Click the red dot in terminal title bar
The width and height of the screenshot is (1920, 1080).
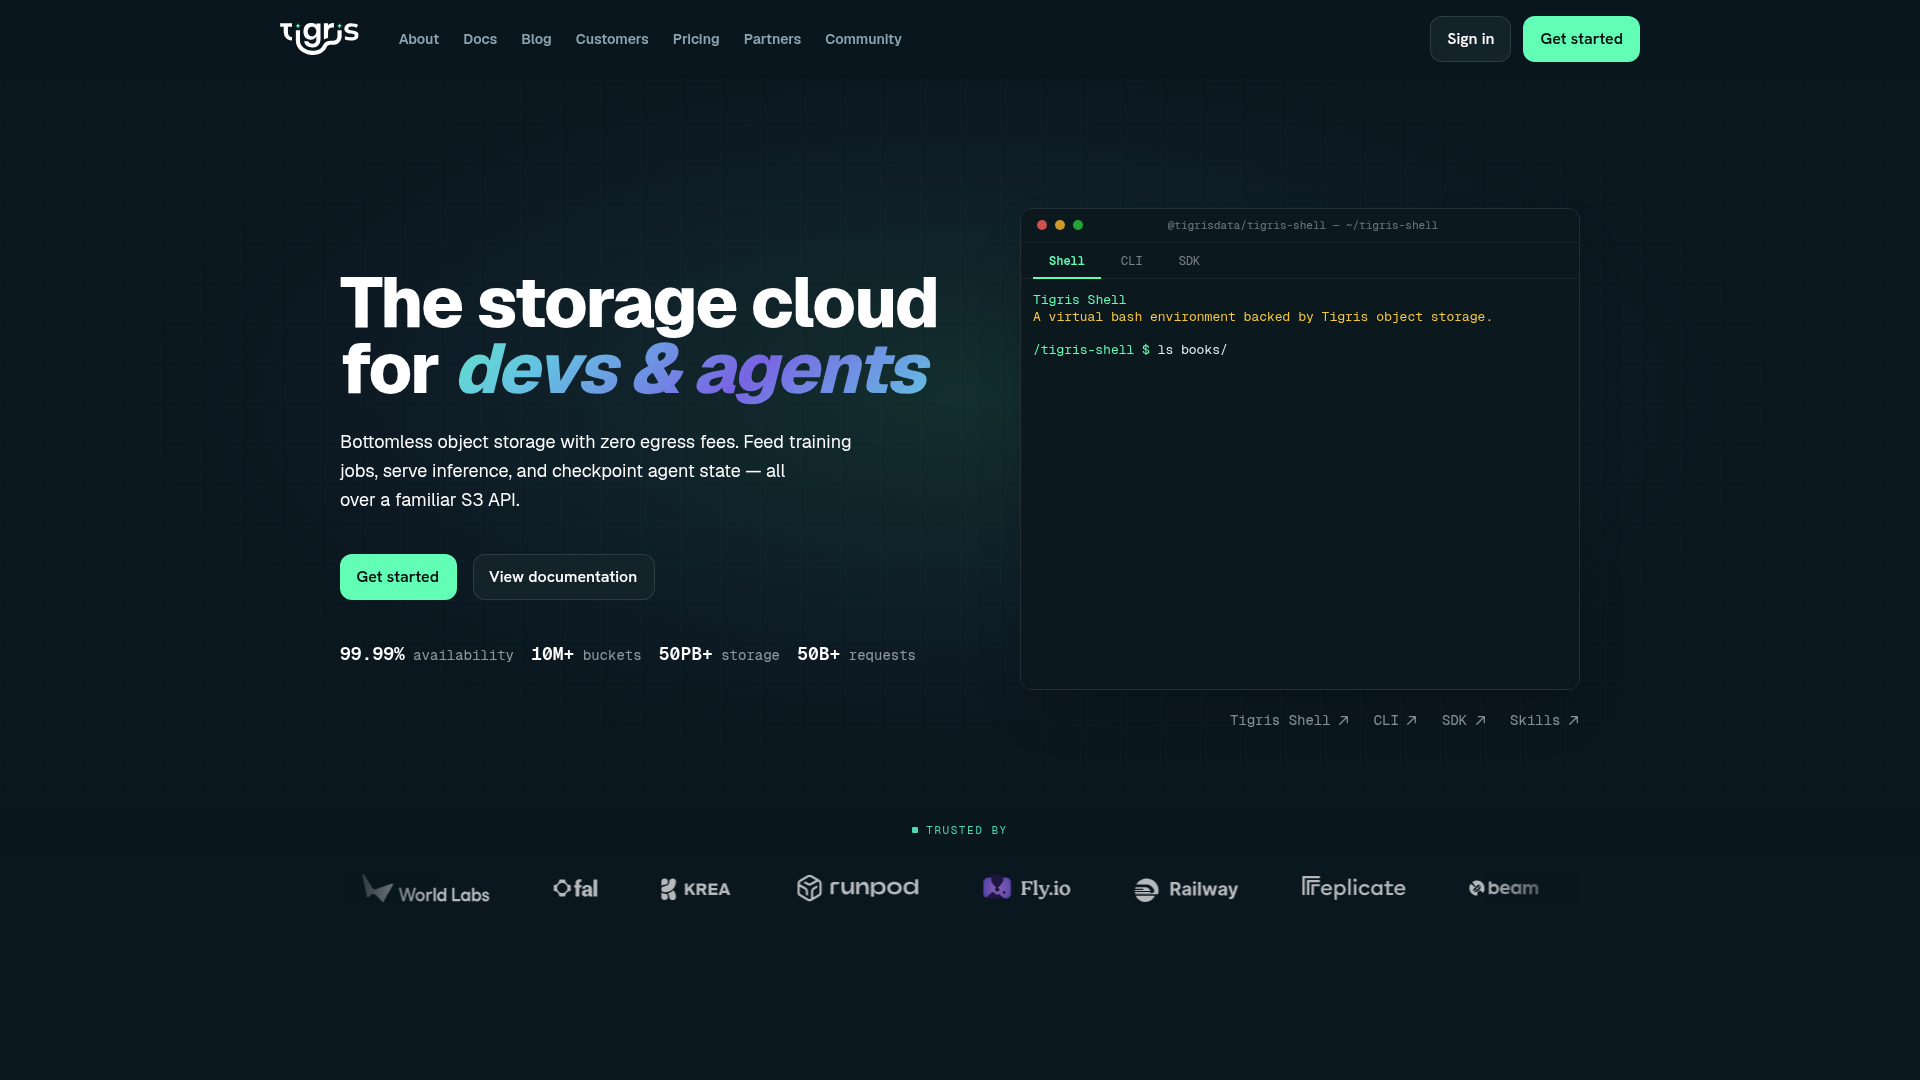pos(1042,225)
